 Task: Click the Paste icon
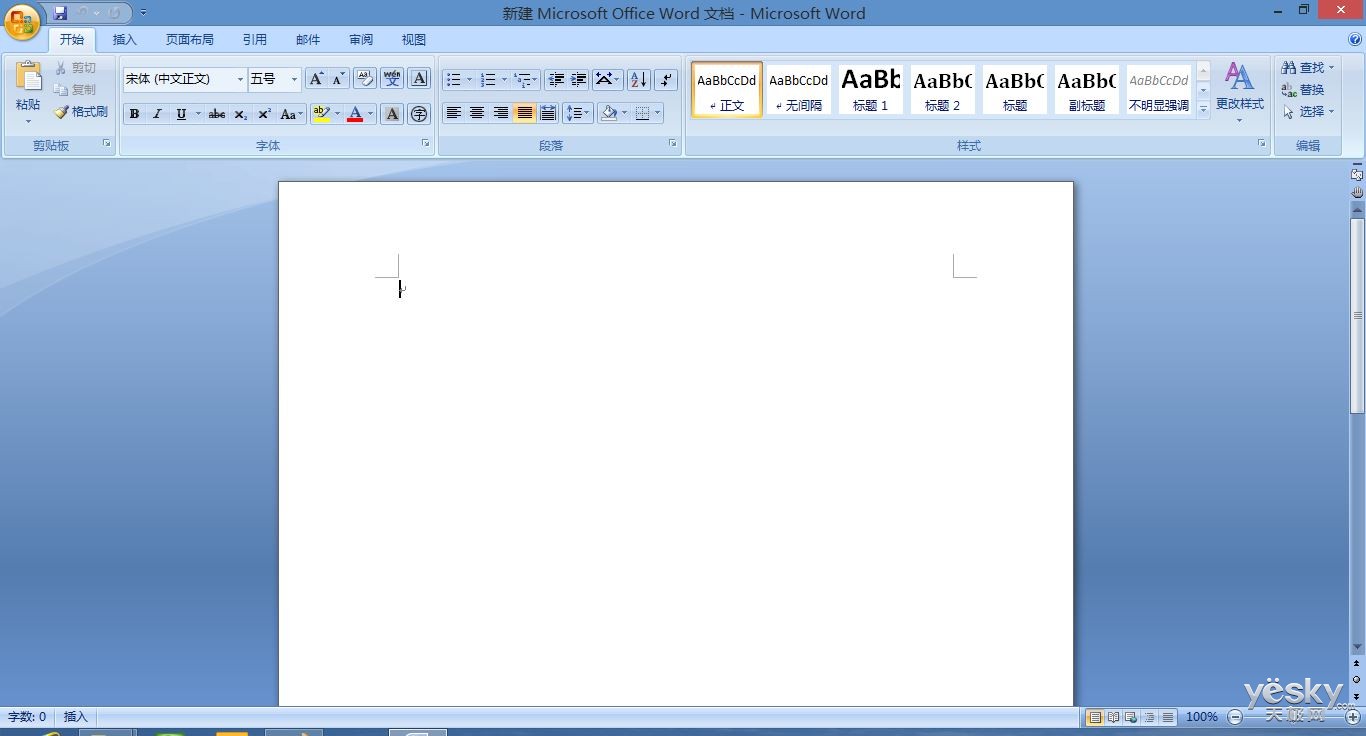(28, 77)
